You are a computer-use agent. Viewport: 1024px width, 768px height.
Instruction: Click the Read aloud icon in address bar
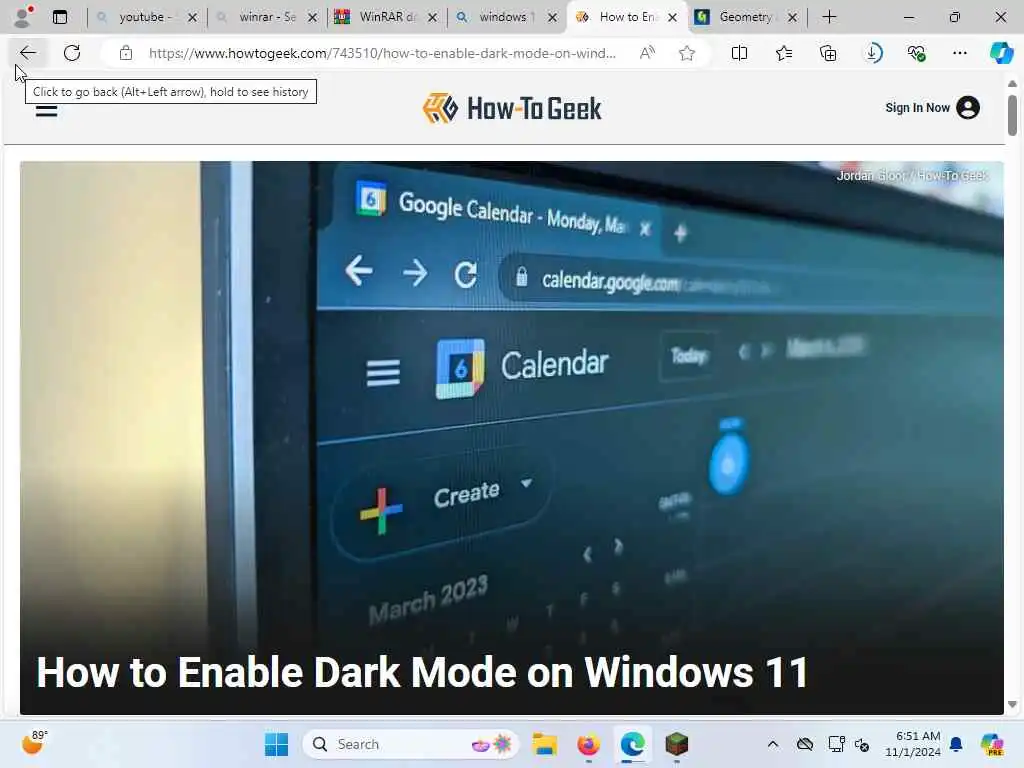(x=647, y=53)
